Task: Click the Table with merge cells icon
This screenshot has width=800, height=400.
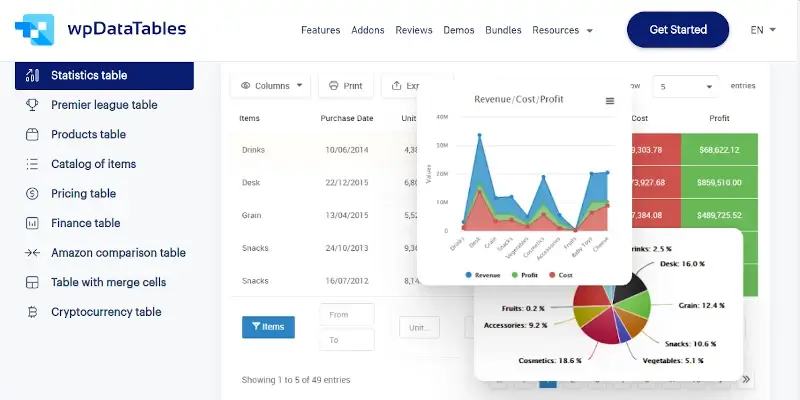Action: pos(32,282)
